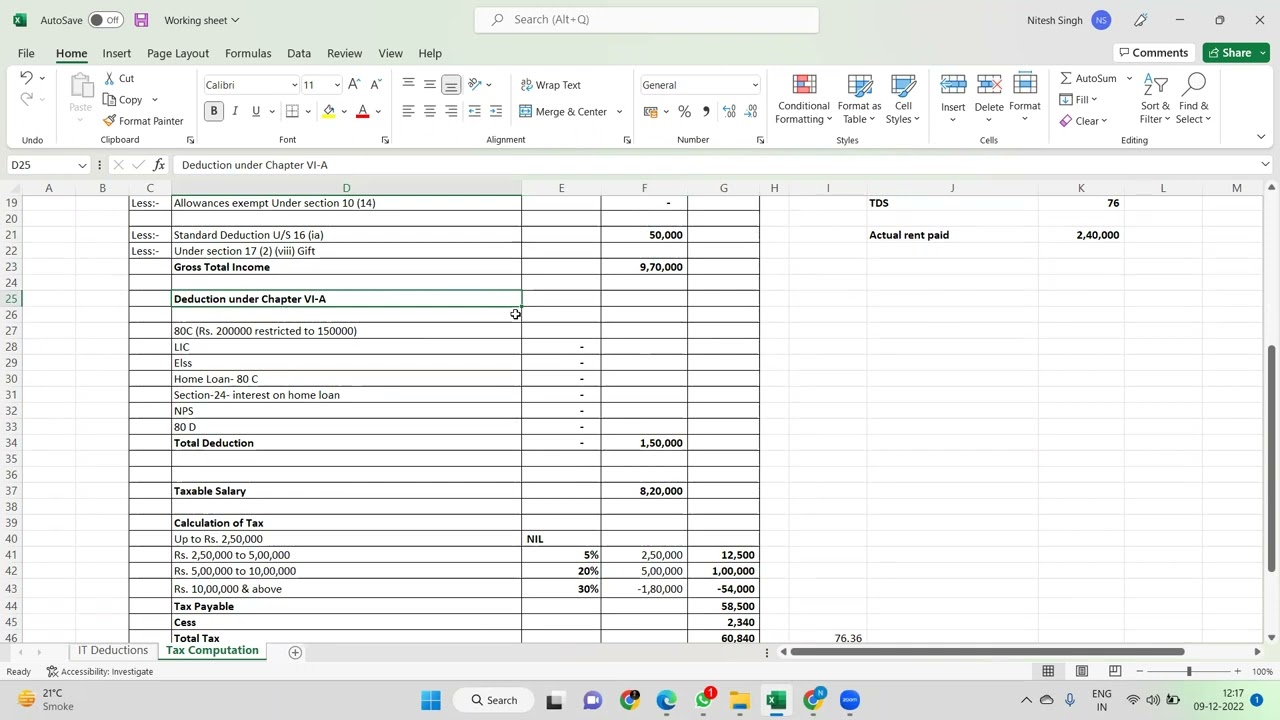Select the Format Painter tool

click(x=143, y=121)
